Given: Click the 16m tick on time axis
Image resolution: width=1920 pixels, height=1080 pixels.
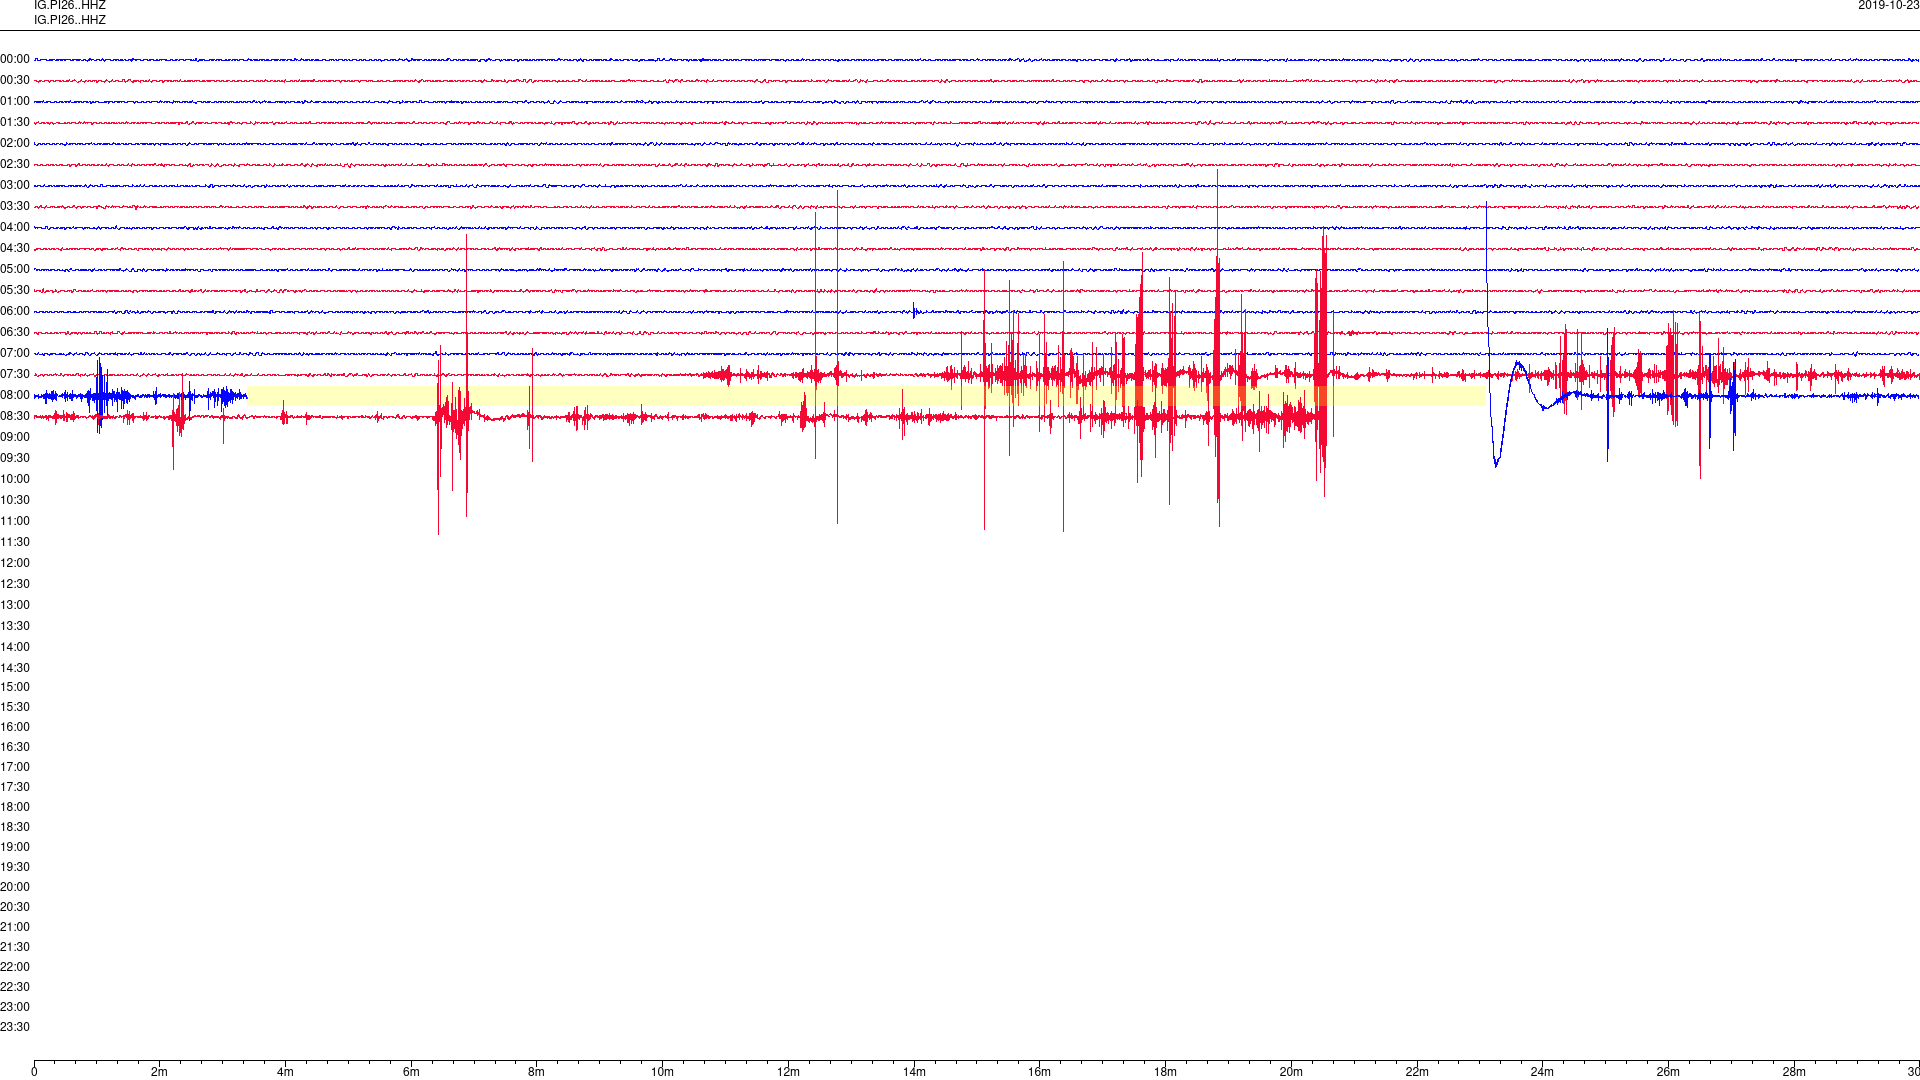Looking at the screenshot, I should click(x=1040, y=1072).
